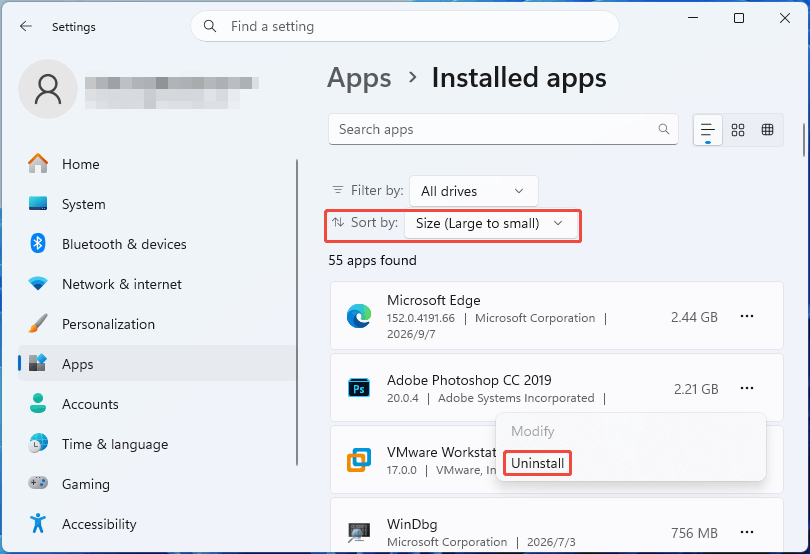Image resolution: width=810 pixels, height=554 pixels.
Task: Open Accounts settings page
Action: 157,404
